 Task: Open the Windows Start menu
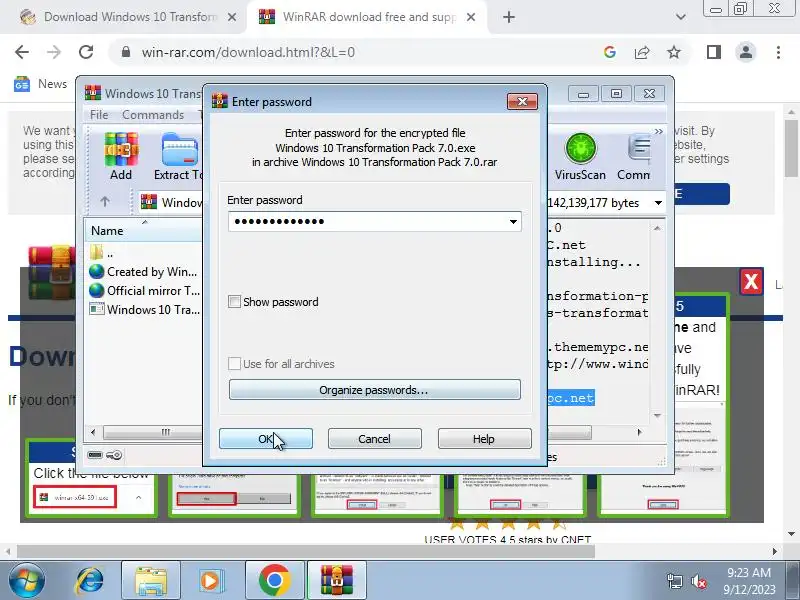click(x=26, y=581)
